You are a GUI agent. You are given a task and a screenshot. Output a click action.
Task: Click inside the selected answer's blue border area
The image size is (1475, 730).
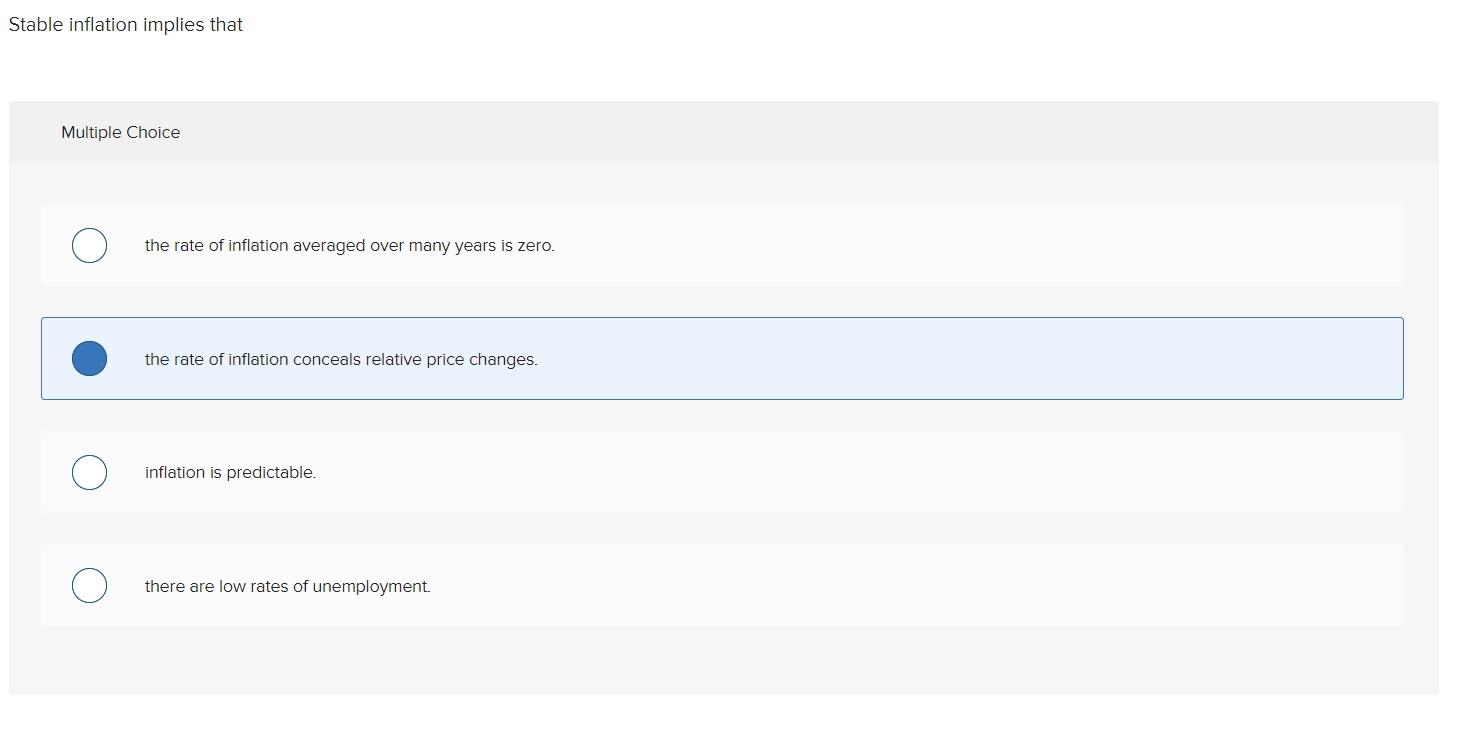tap(900, 358)
